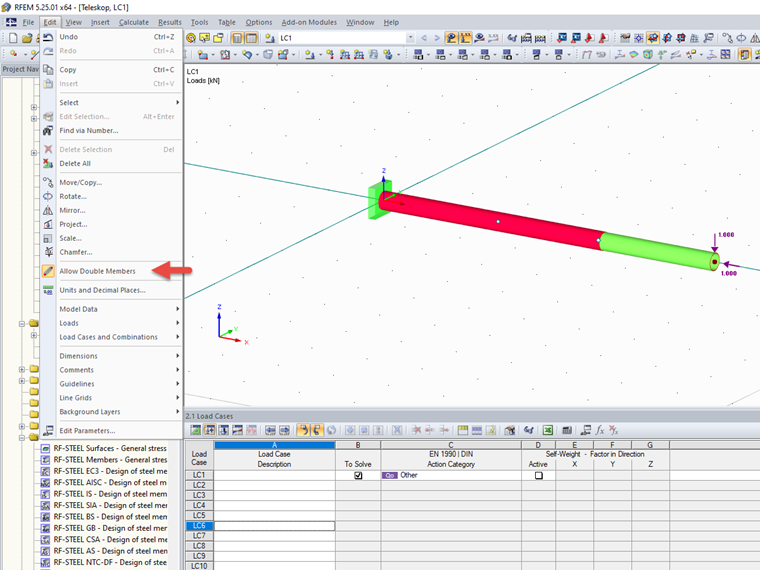Screen dimensions: 760x570
Task: Click the LC6 Load Case Description cell
Action: point(274,526)
